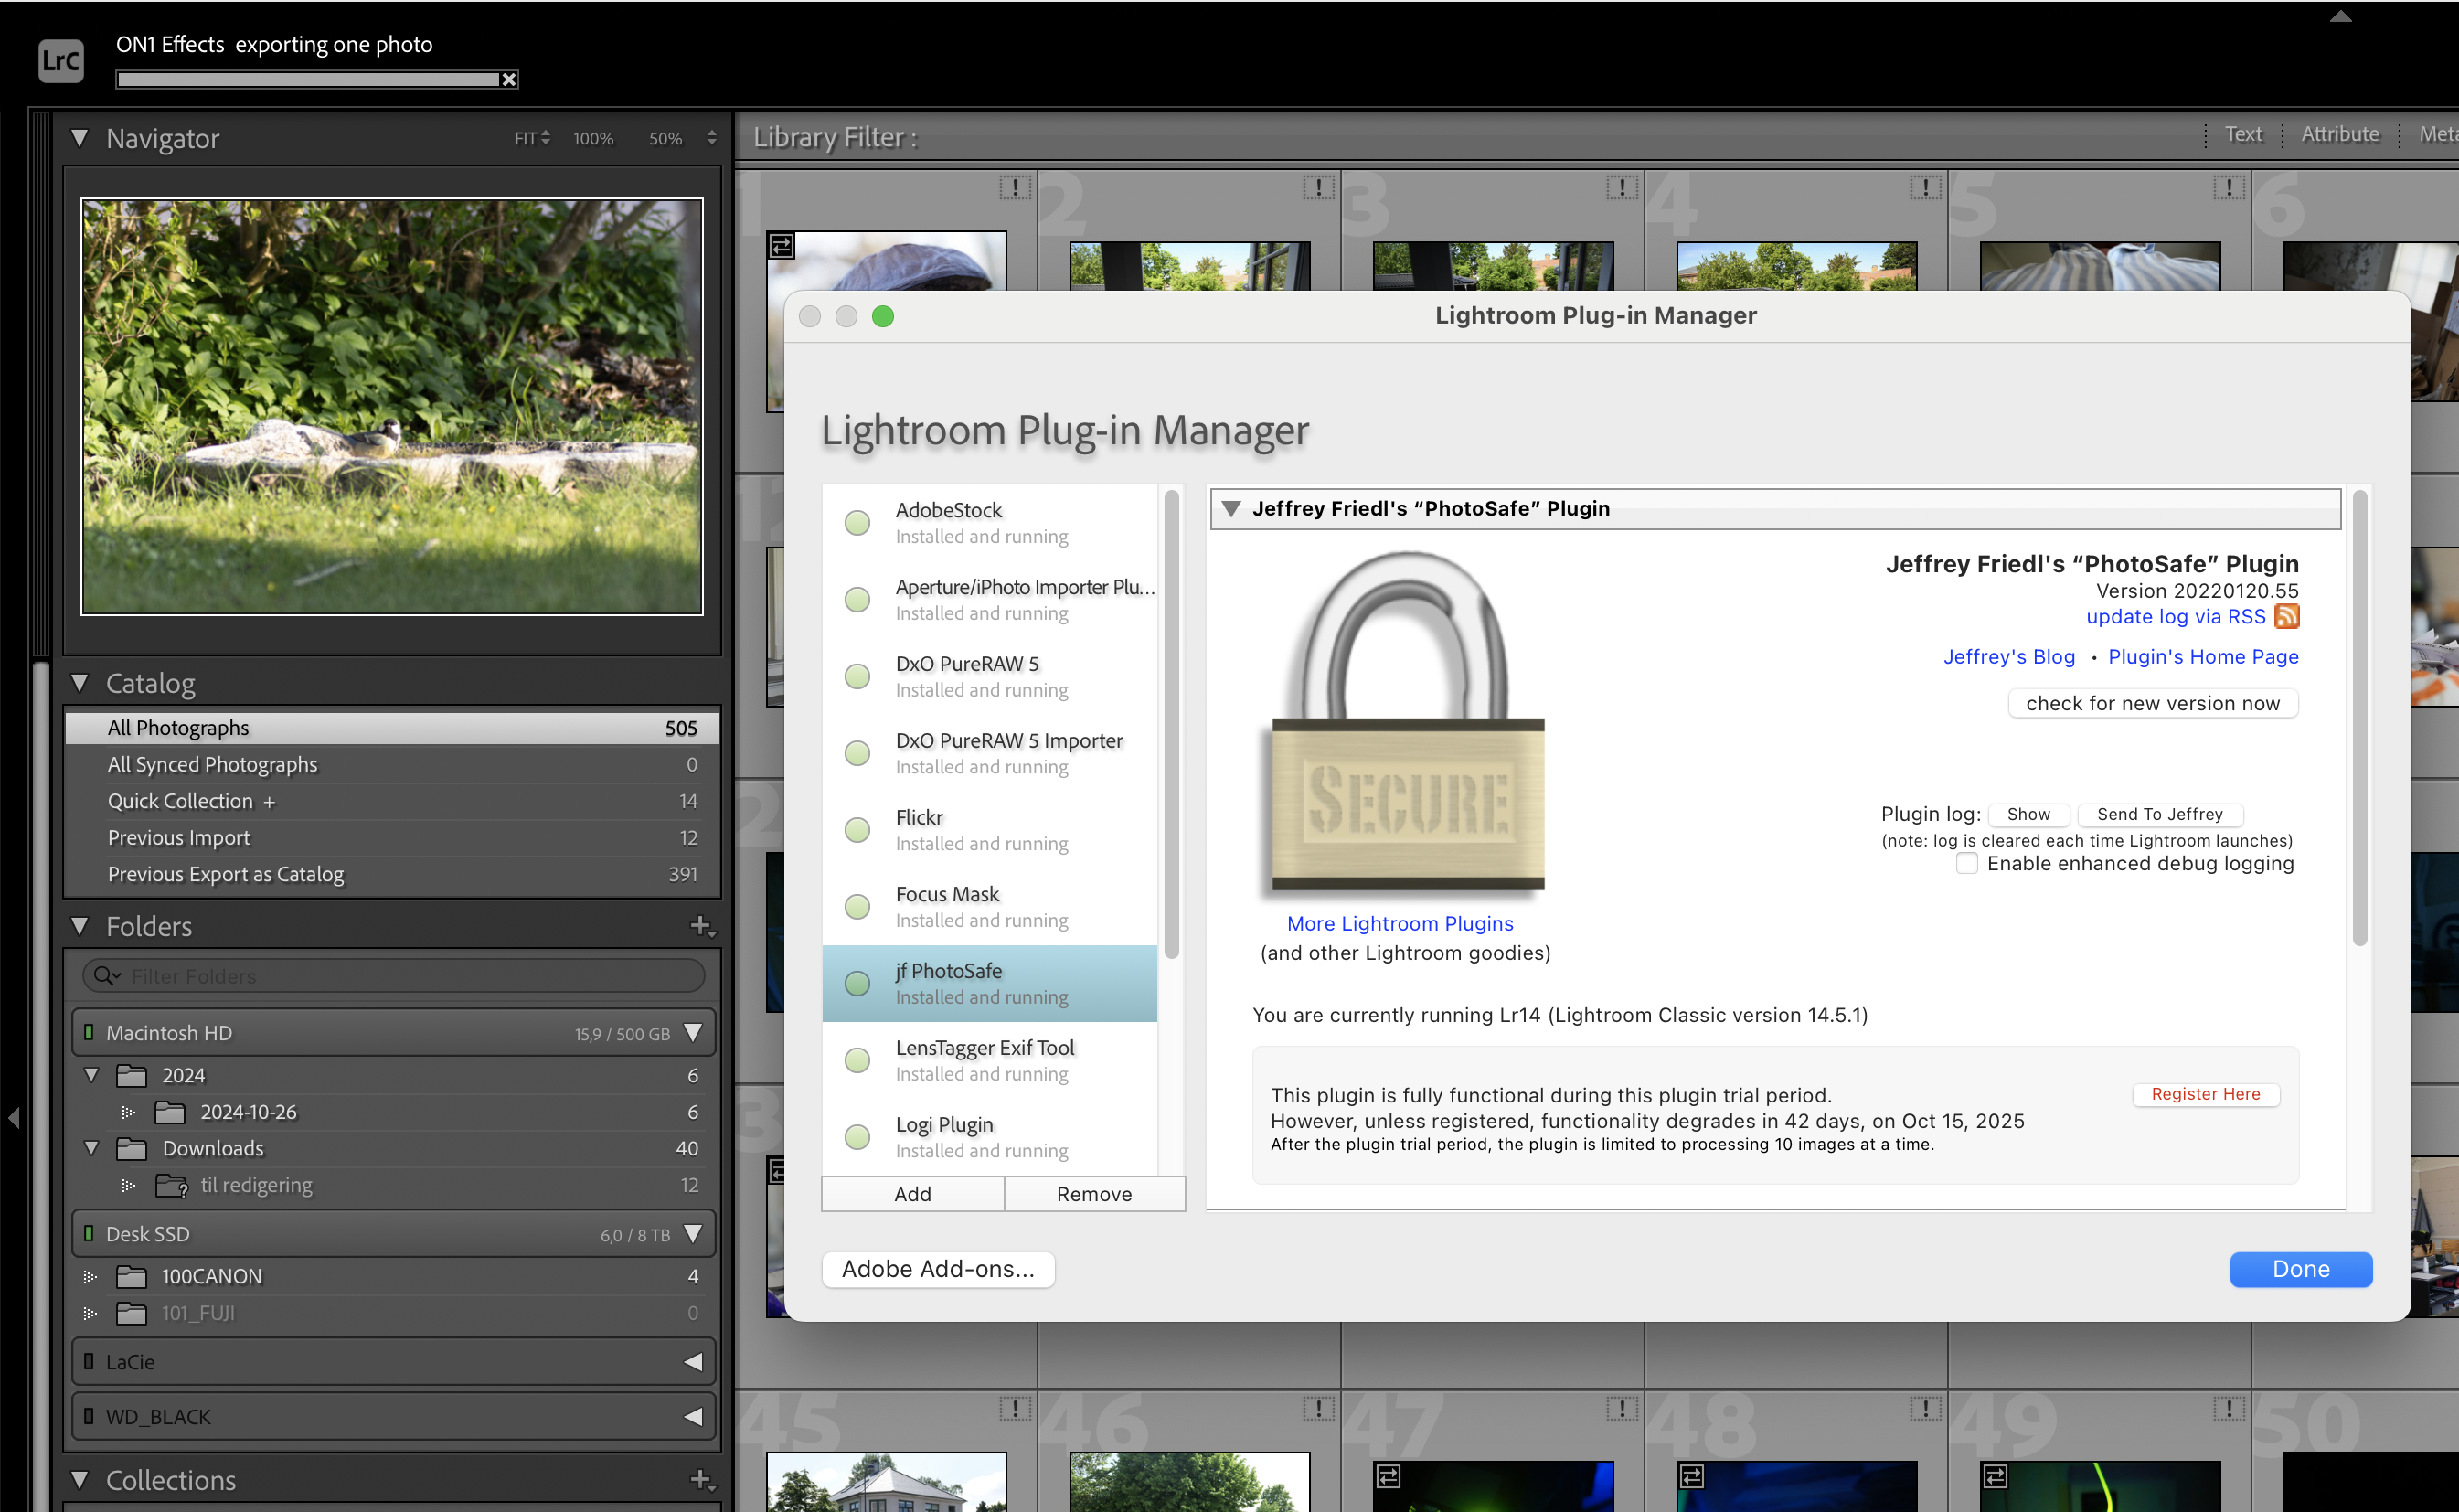
Task: Cancel the ON1 Effects export progress
Action: click(x=509, y=80)
